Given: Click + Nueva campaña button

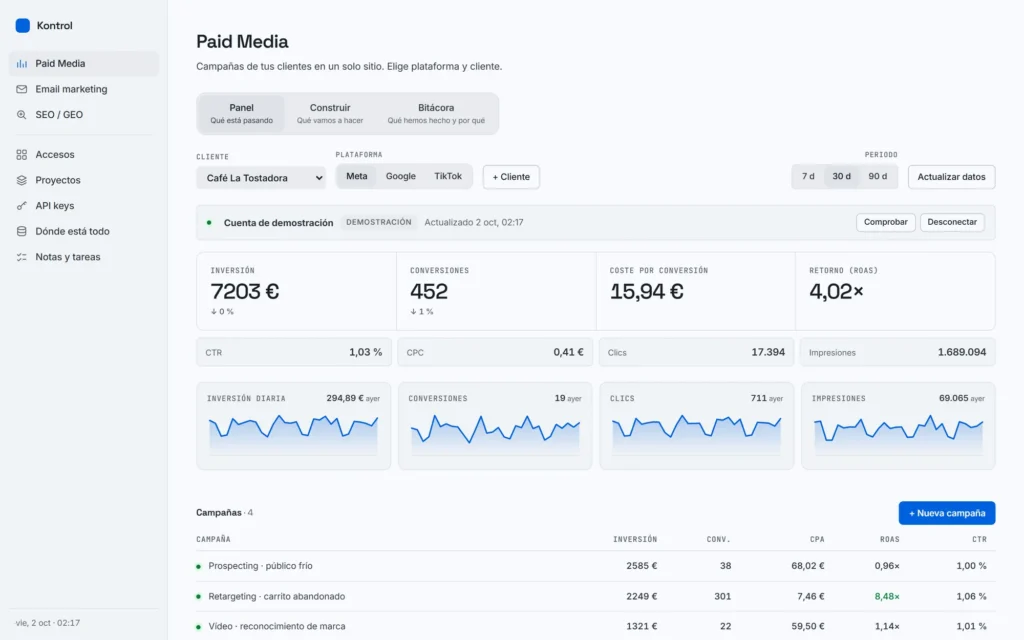Looking at the screenshot, I should (x=947, y=513).
